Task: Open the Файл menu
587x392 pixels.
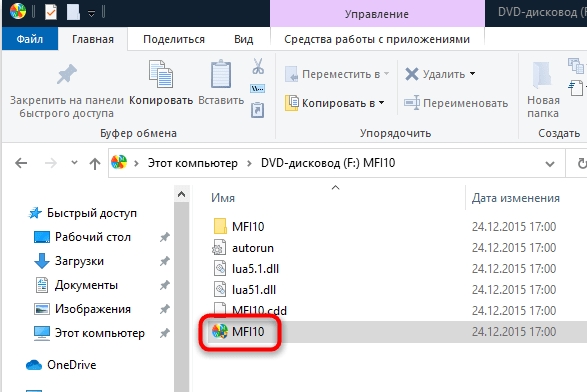Action: pos(30,39)
